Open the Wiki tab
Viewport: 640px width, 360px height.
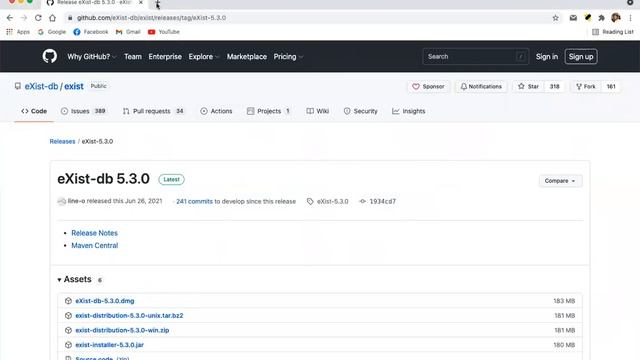tap(318, 111)
